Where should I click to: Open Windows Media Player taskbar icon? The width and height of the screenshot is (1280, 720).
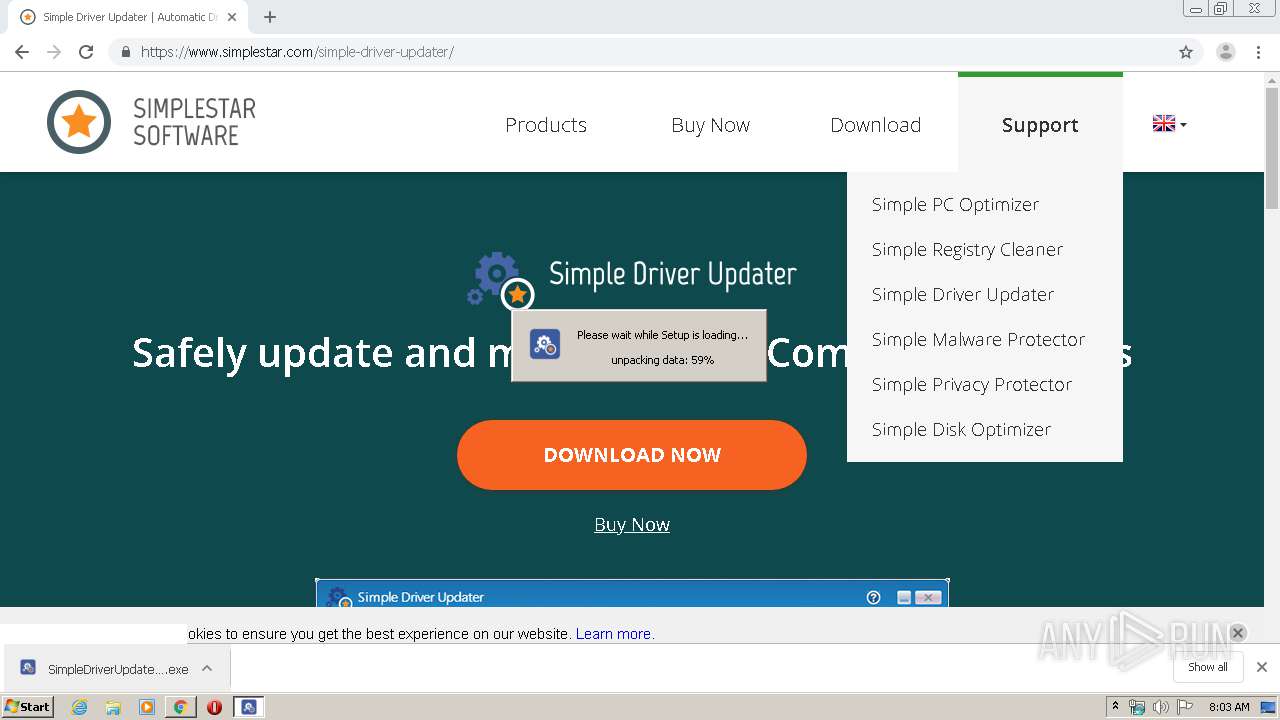click(147, 707)
